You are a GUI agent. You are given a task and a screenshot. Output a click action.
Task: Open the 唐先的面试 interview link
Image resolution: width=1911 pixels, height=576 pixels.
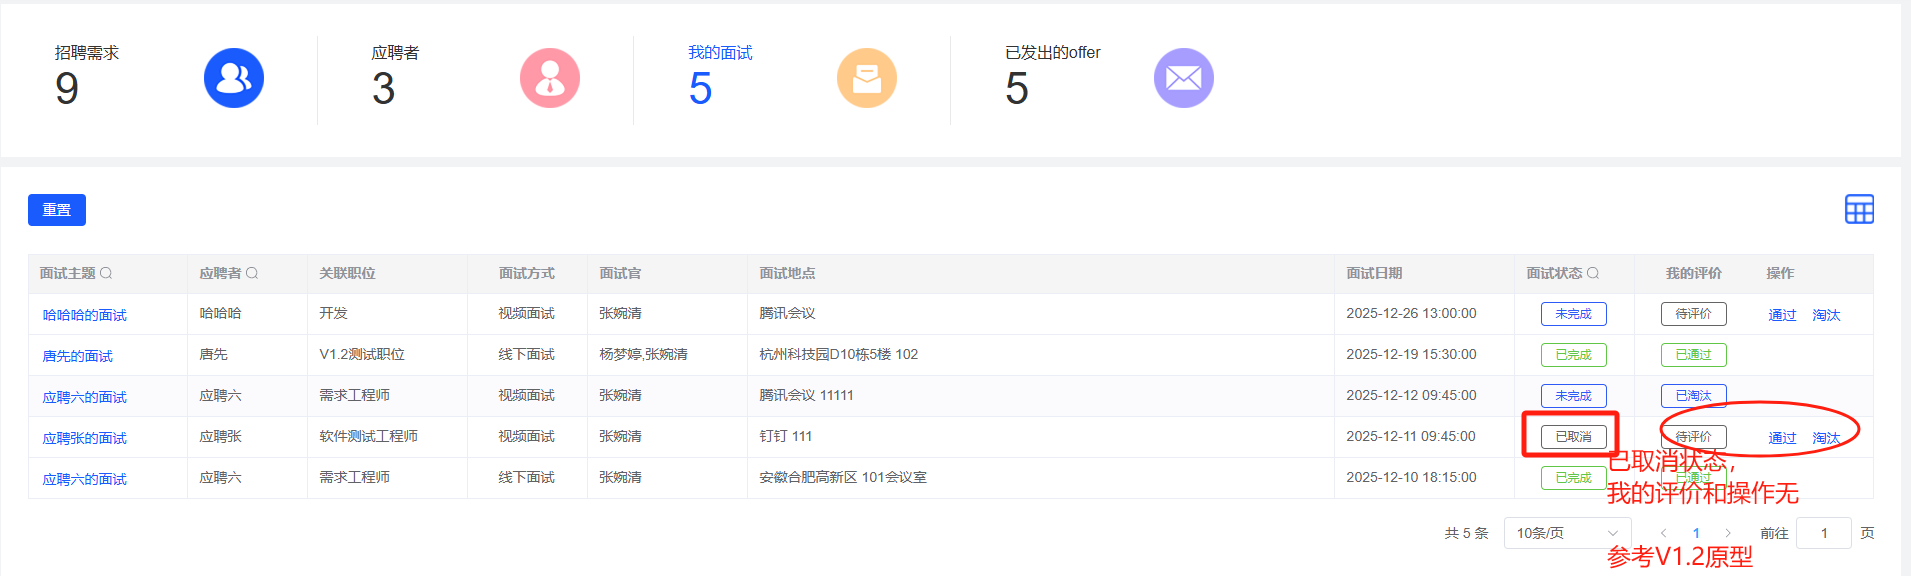pyautogui.click(x=78, y=356)
